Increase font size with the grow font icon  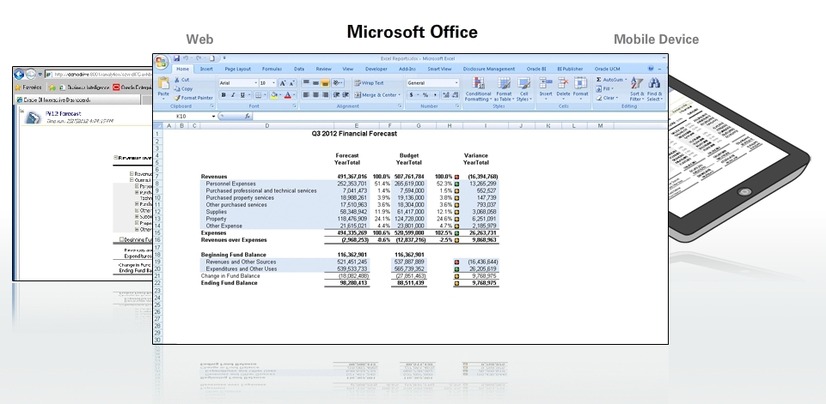pyautogui.click(x=282, y=83)
